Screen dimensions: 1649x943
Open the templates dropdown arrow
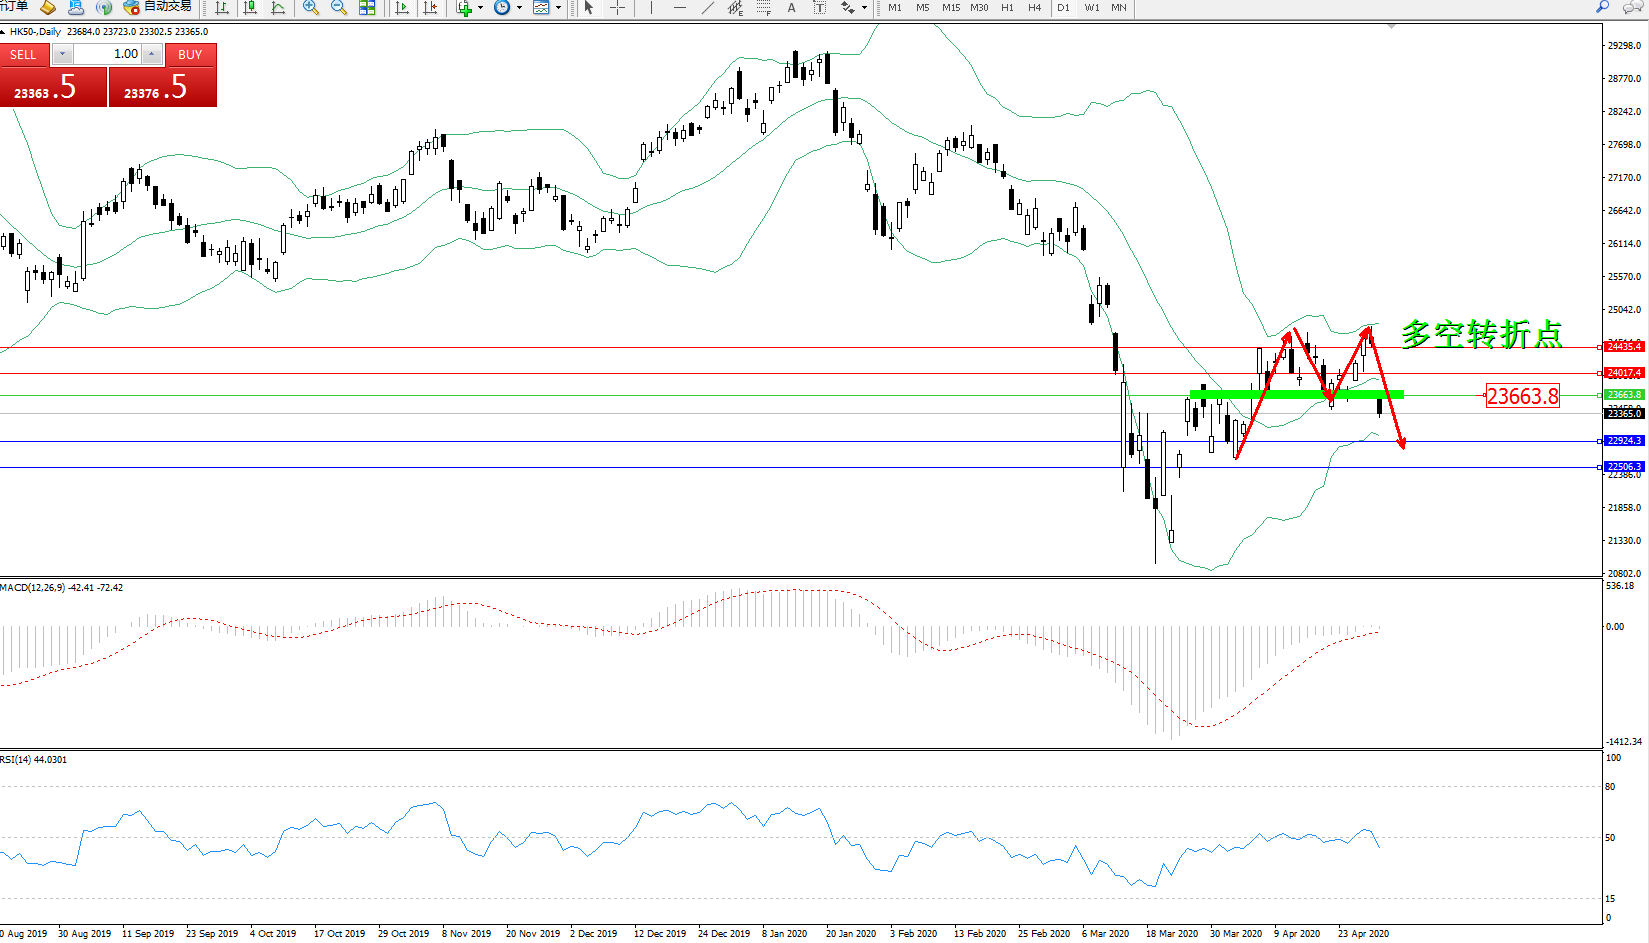pos(558,8)
